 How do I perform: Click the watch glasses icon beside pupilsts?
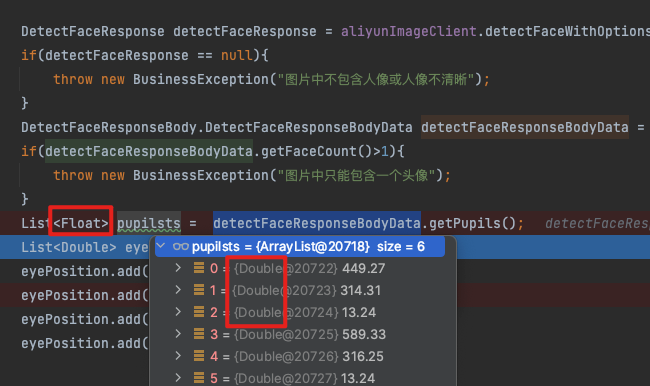[x=181, y=247]
